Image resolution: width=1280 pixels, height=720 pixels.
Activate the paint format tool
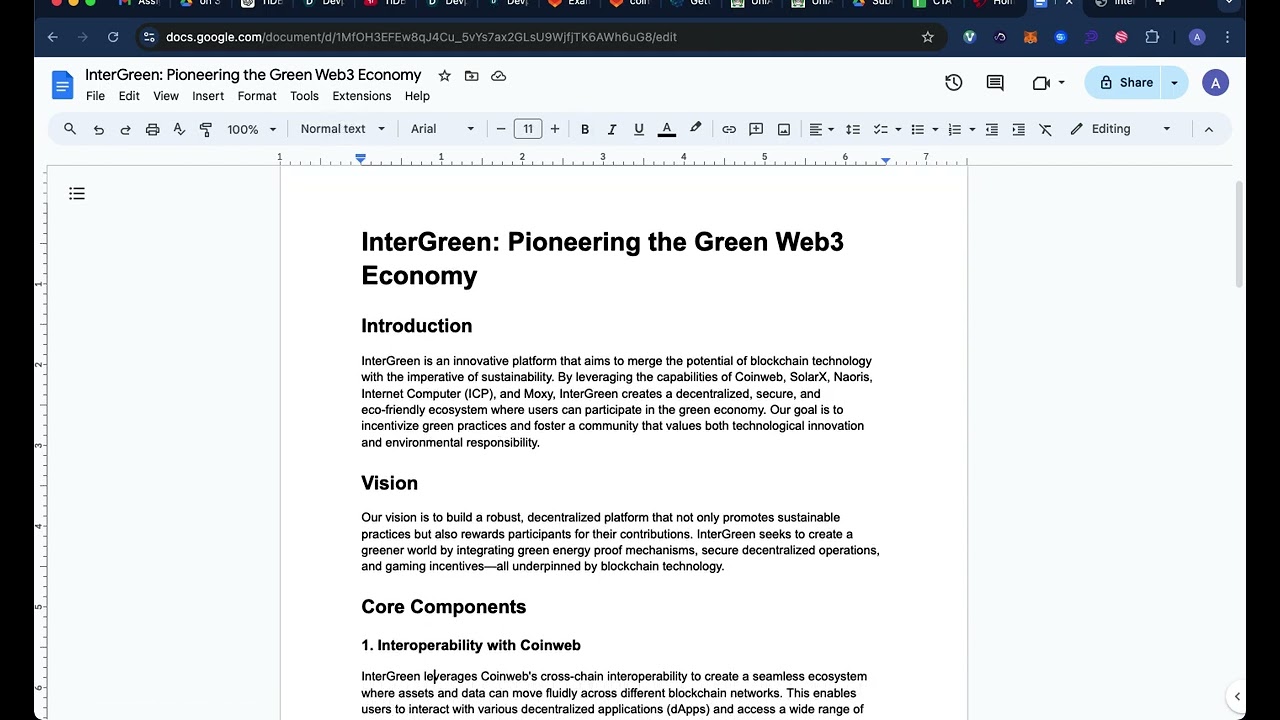click(x=206, y=129)
